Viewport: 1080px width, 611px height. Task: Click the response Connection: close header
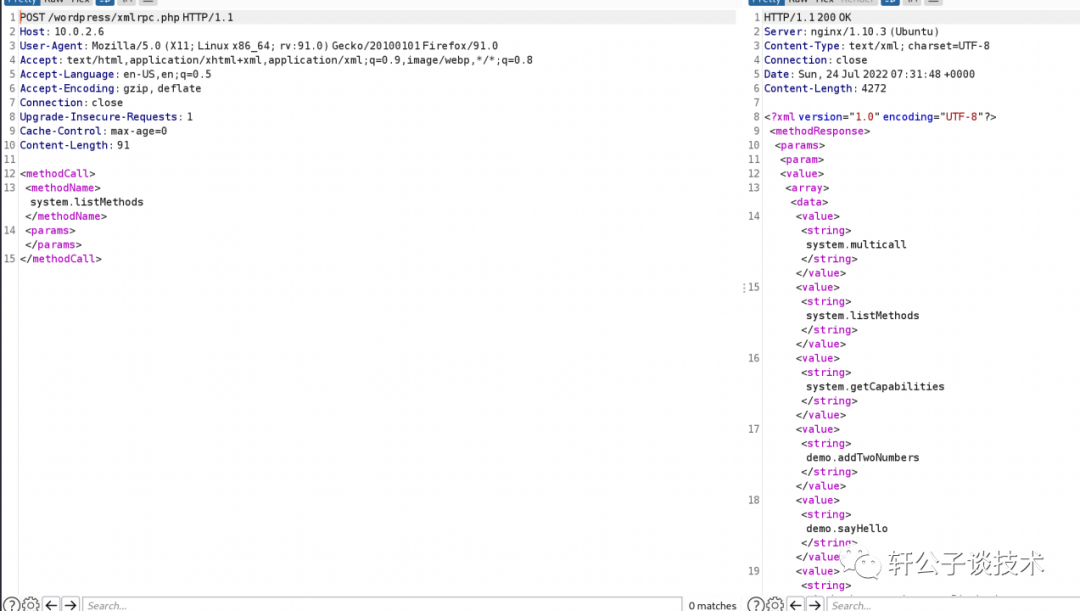815,60
